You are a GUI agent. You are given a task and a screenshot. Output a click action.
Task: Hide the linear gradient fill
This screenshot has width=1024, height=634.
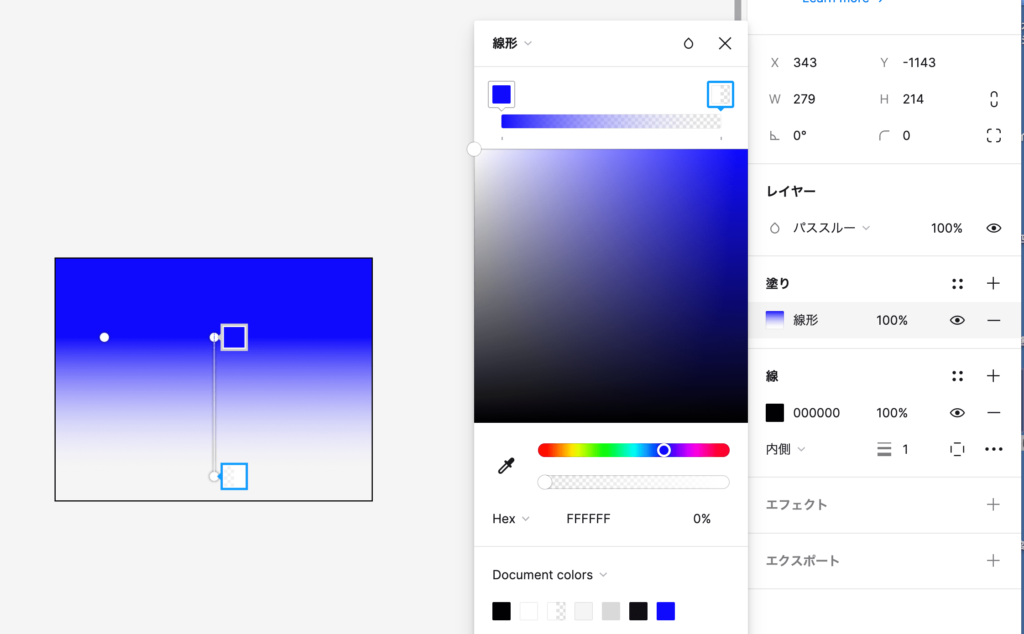pyautogui.click(x=957, y=320)
